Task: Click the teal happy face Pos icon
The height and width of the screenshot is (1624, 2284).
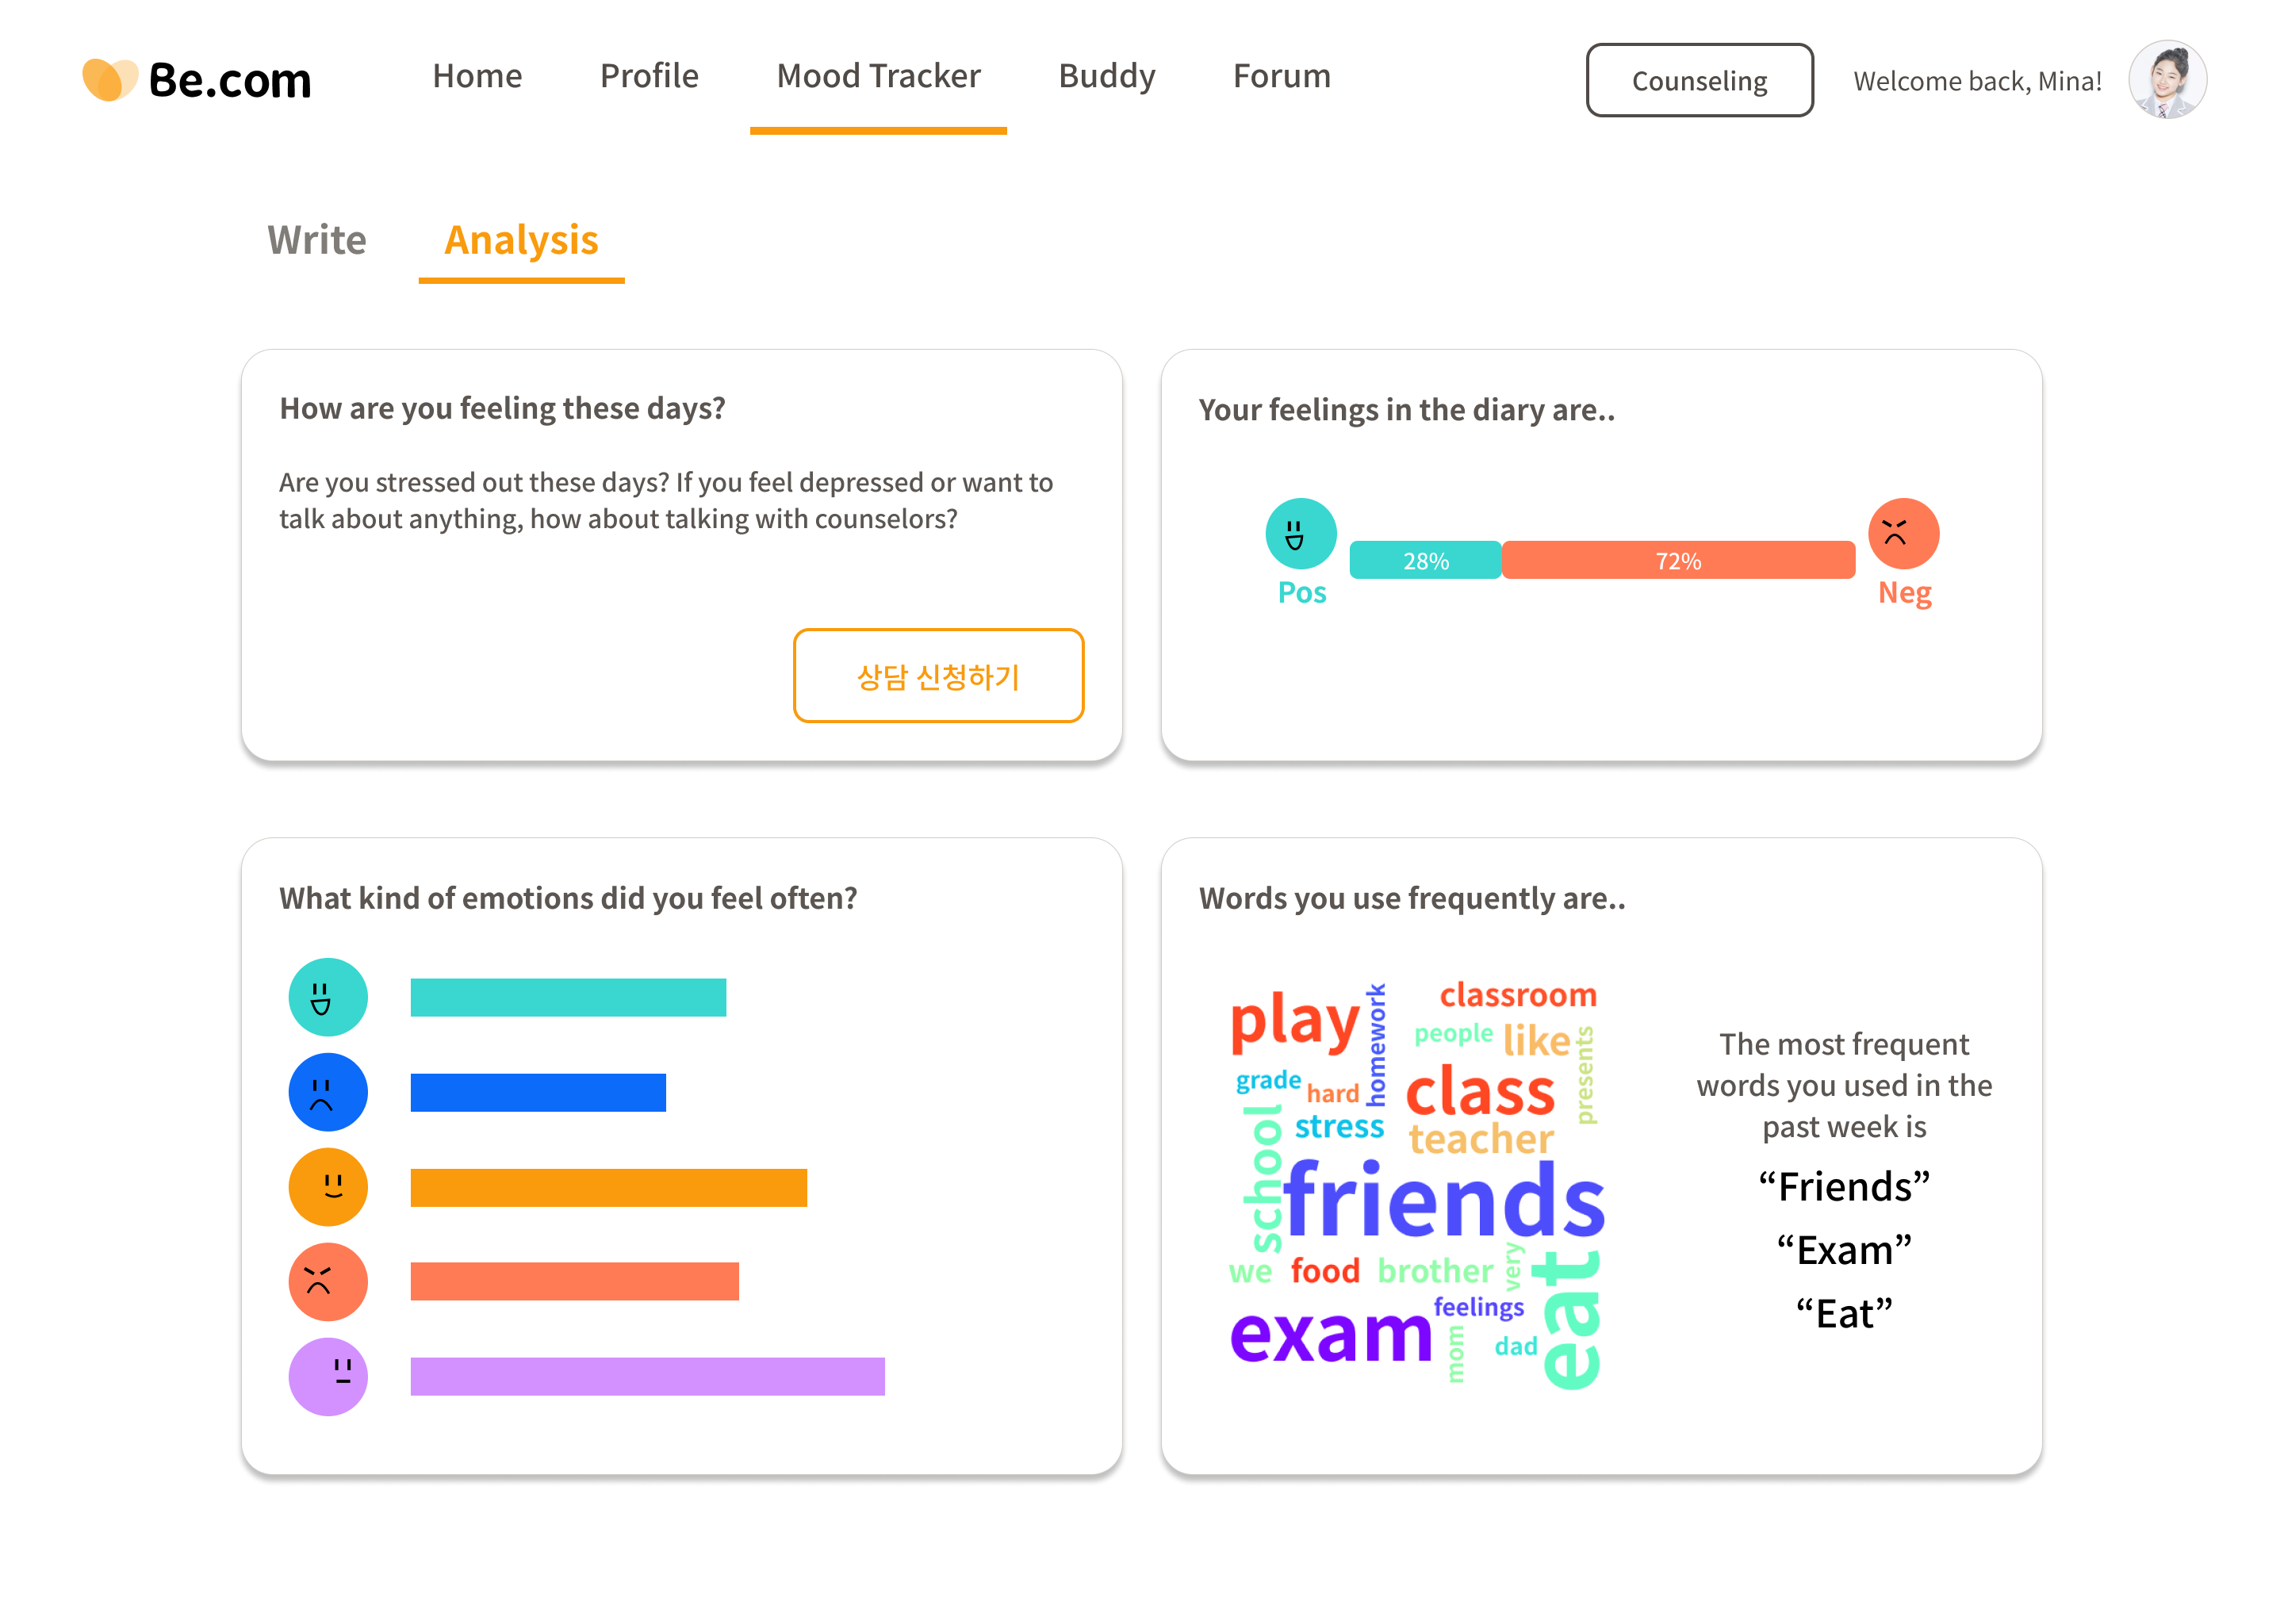Action: [1300, 533]
